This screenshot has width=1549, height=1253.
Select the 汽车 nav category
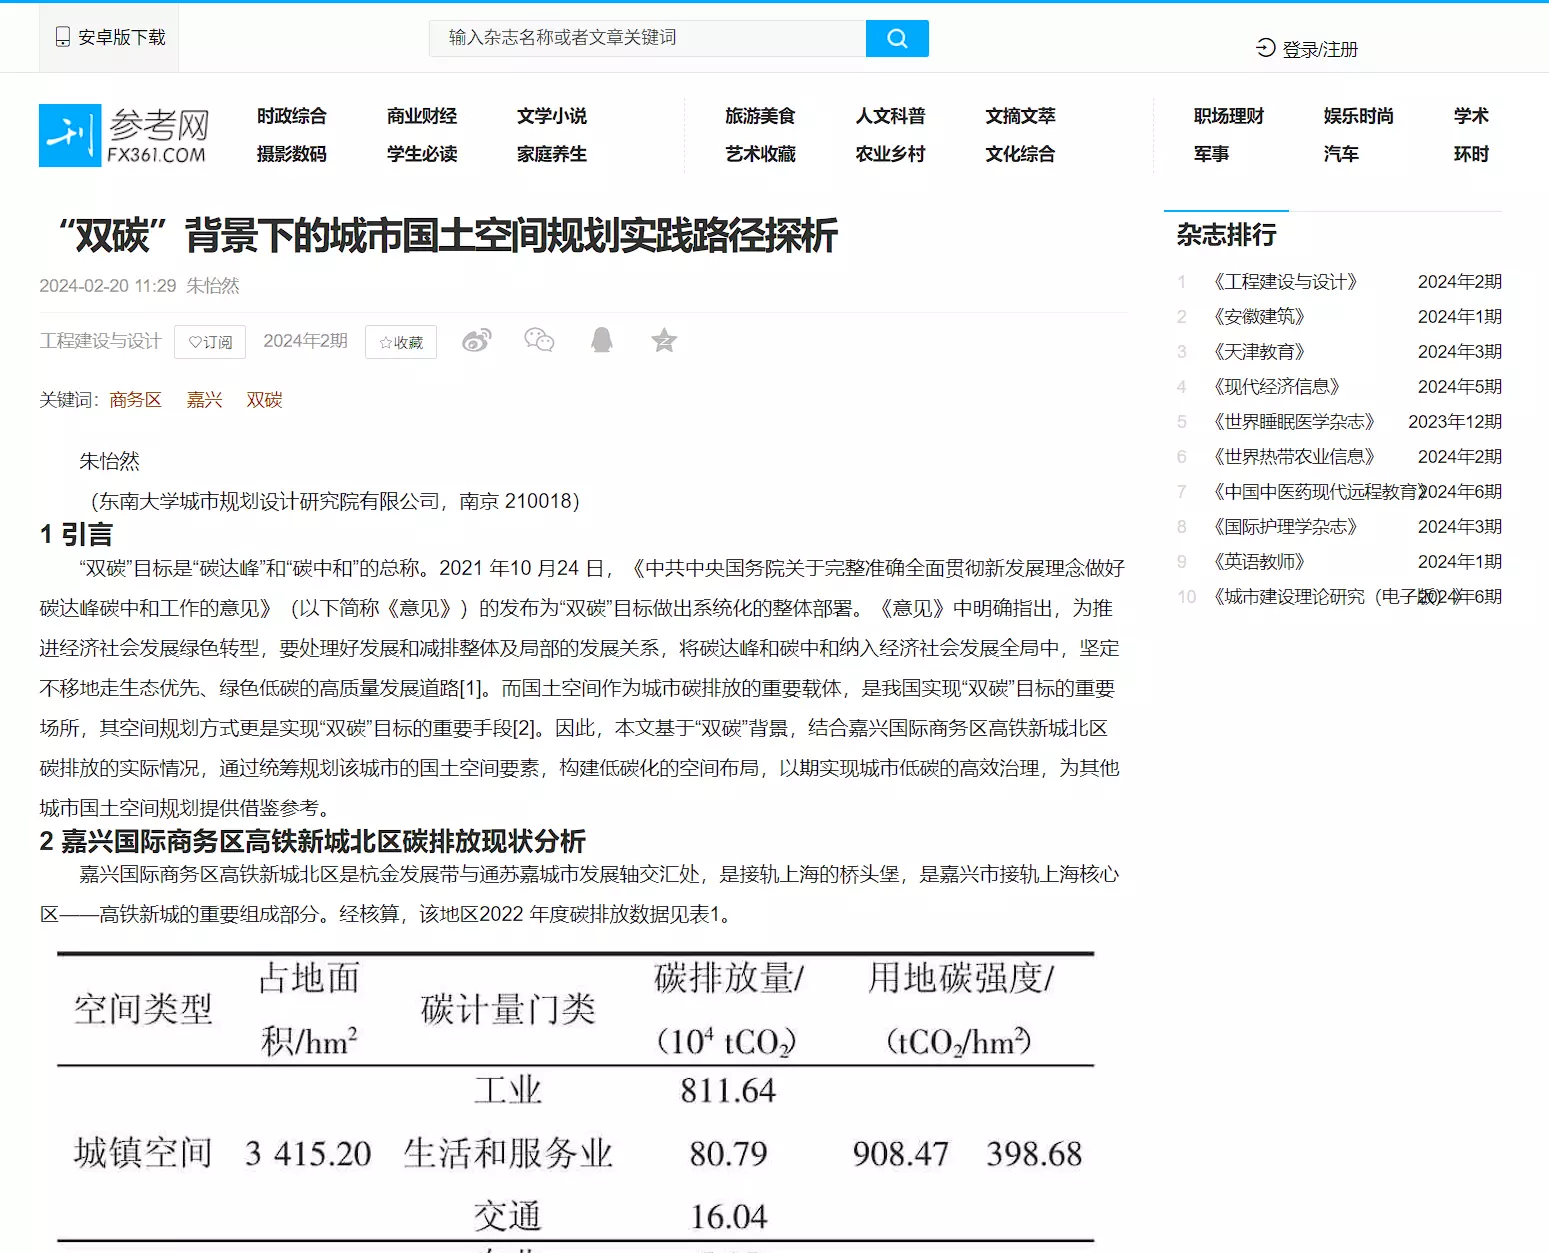pyautogui.click(x=1340, y=154)
